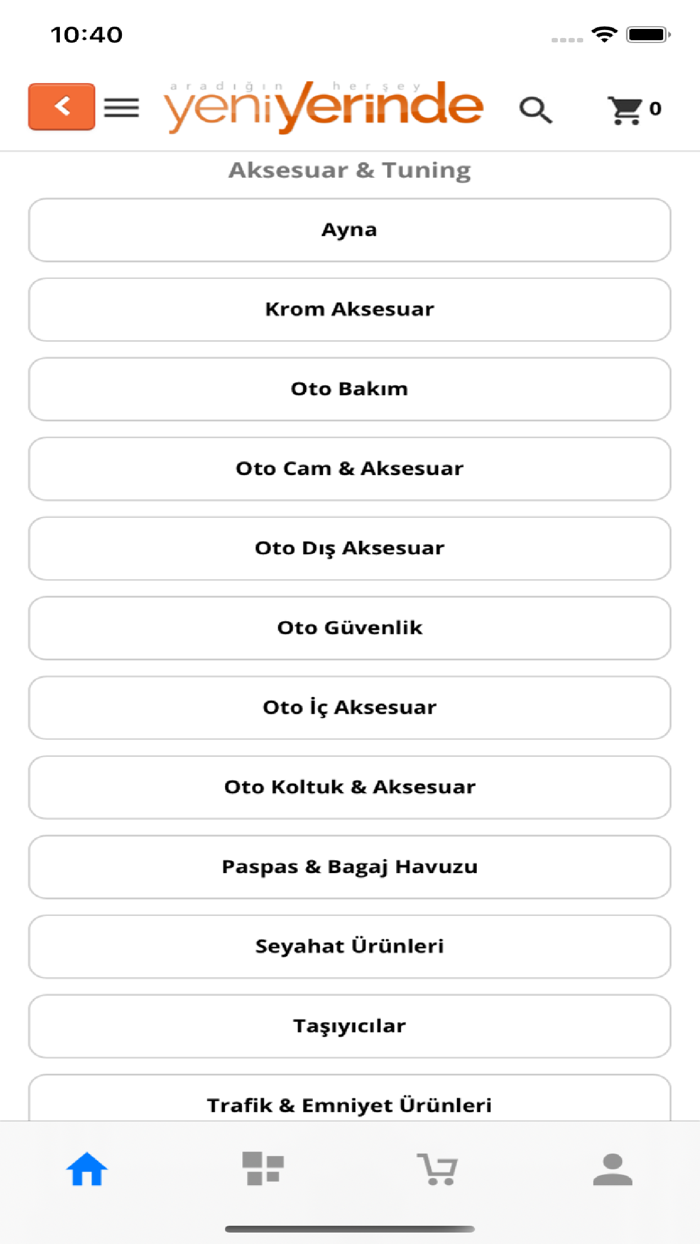Open the Taşıyıcılar category
700x1244 pixels.
click(349, 1025)
